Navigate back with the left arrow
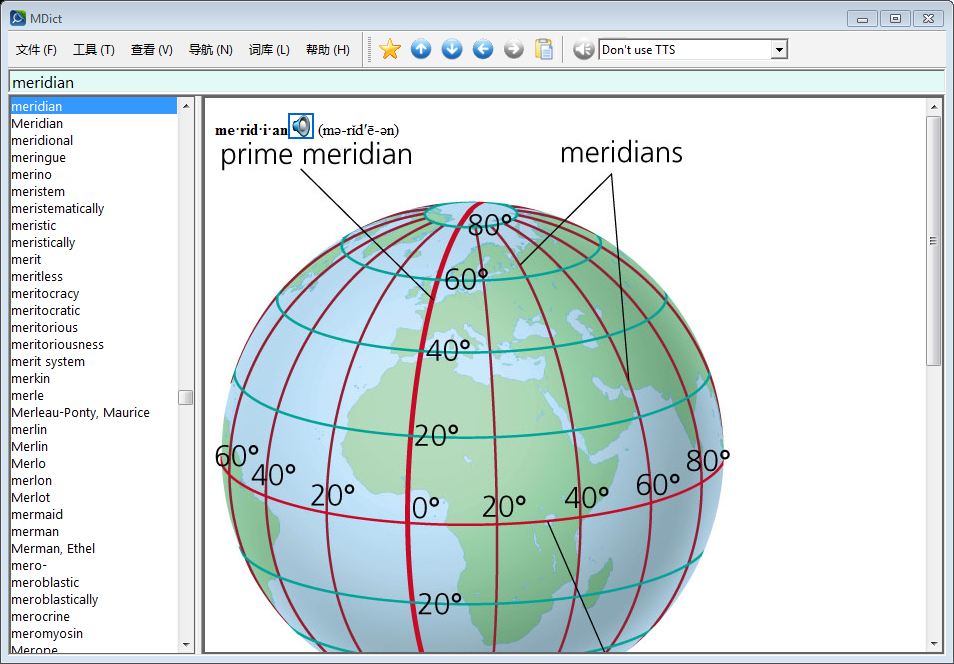Screen dimensions: 954x664 [x=483, y=49]
